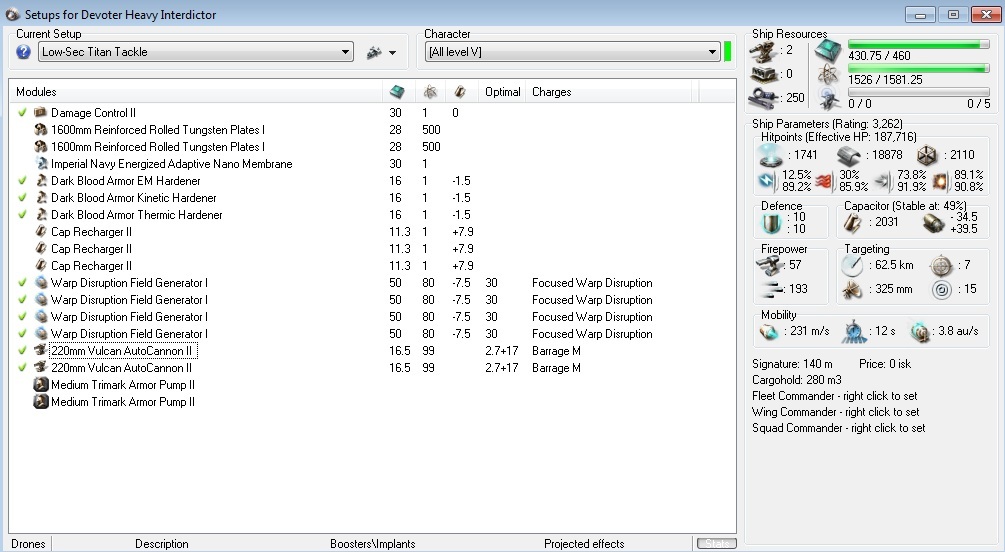This screenshot has width=1005, height=552.
Task: Click the align time icon showing 12 s
Action: point(854,331)
